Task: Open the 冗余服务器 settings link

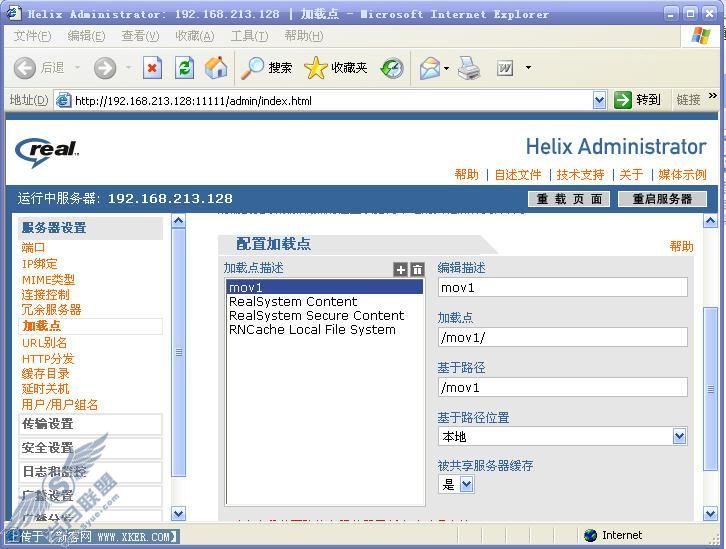Action: [51, 310]
